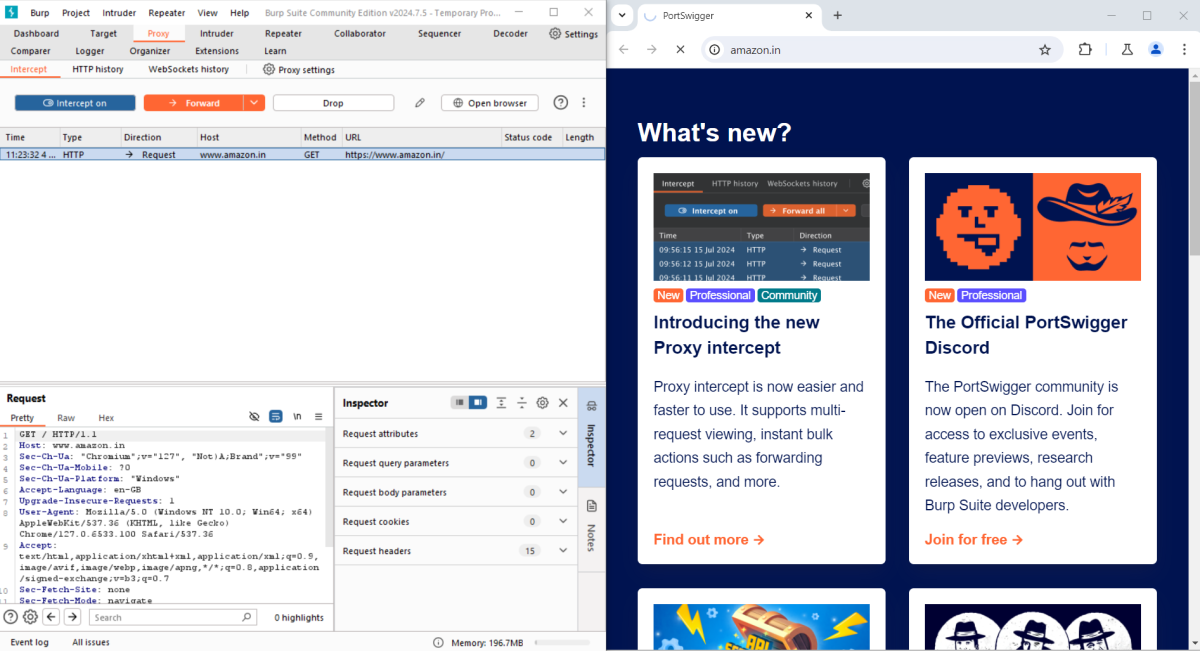Open Chrome profile avatar
The width and height of the screenshot is (1200, 651).
pos(1156,50)
